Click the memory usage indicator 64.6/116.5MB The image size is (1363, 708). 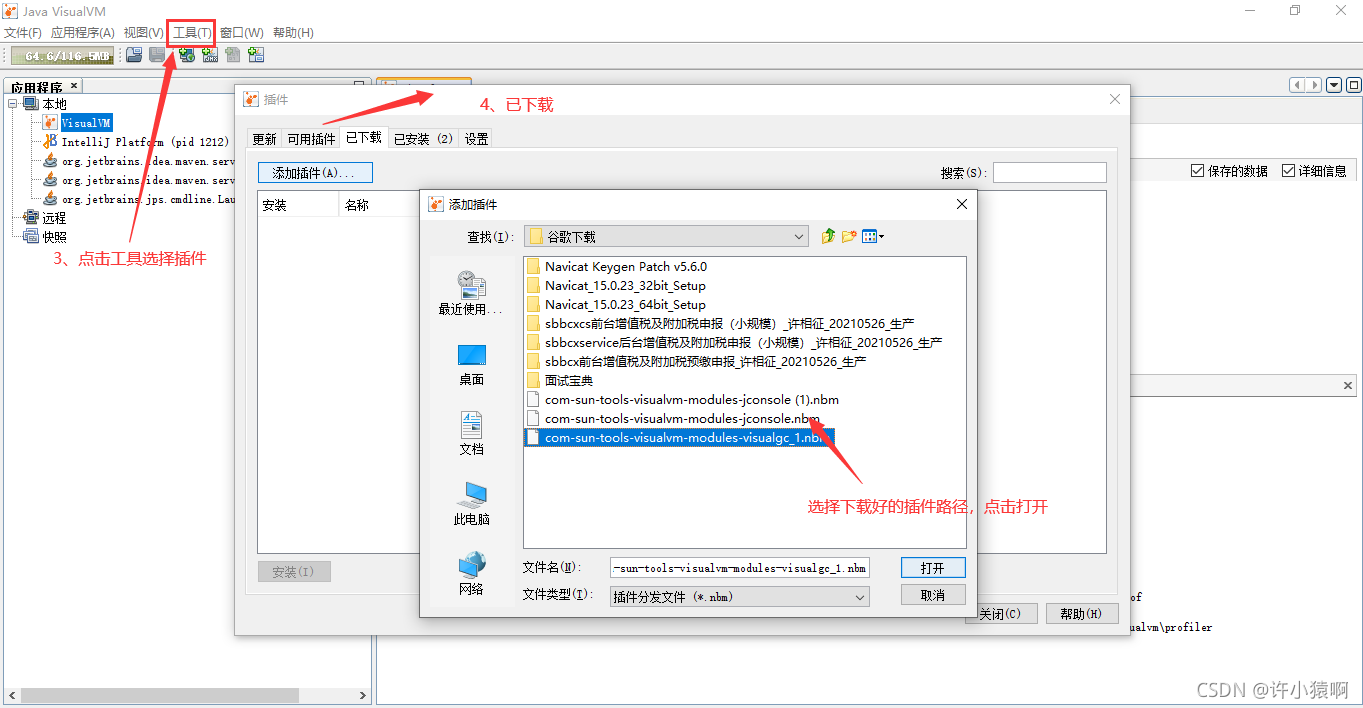(63, 56)
